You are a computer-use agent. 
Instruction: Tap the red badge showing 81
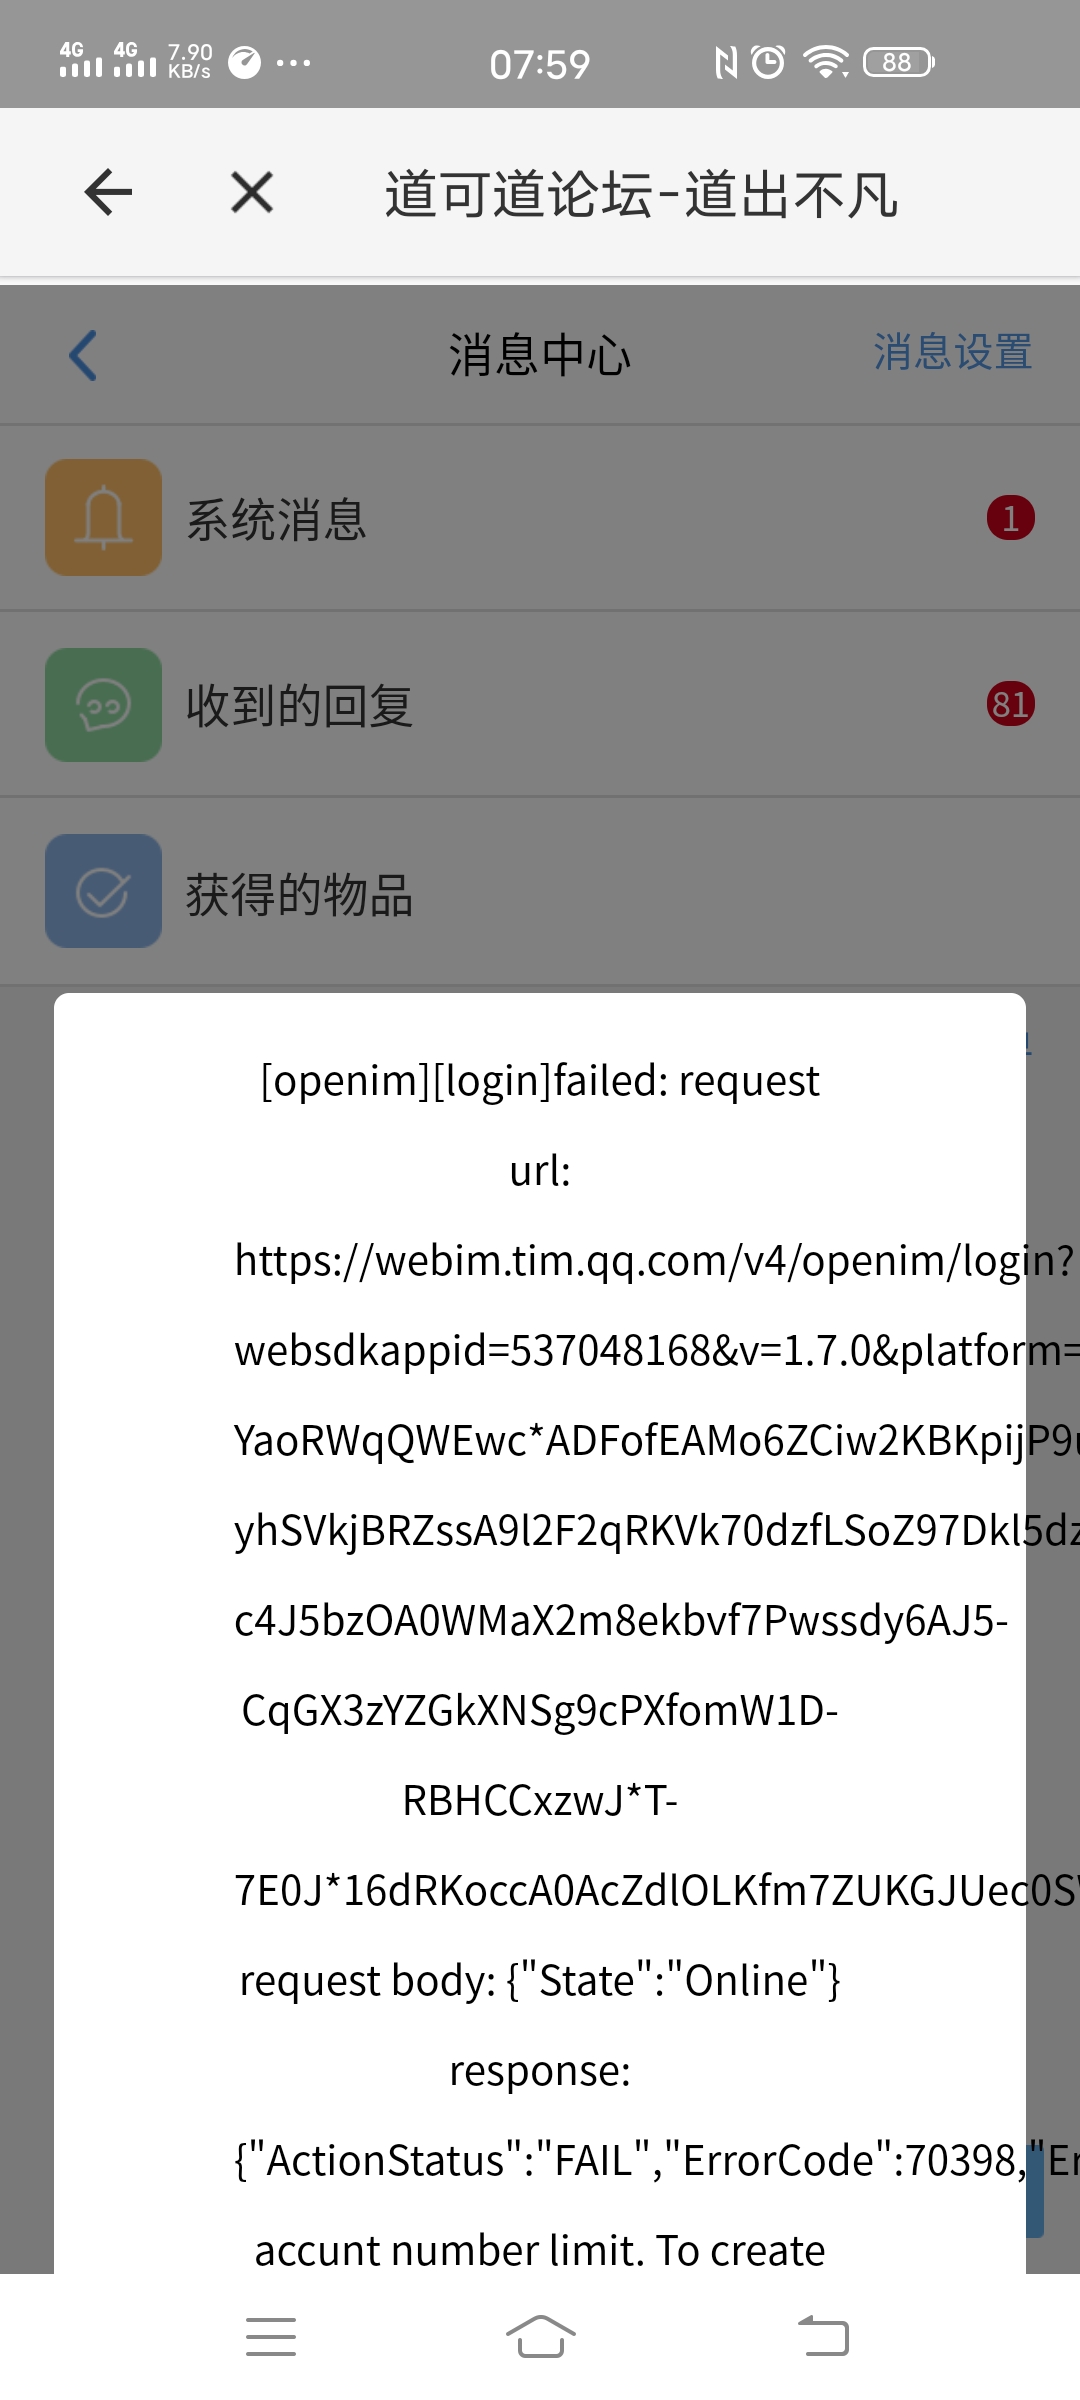1011,705
